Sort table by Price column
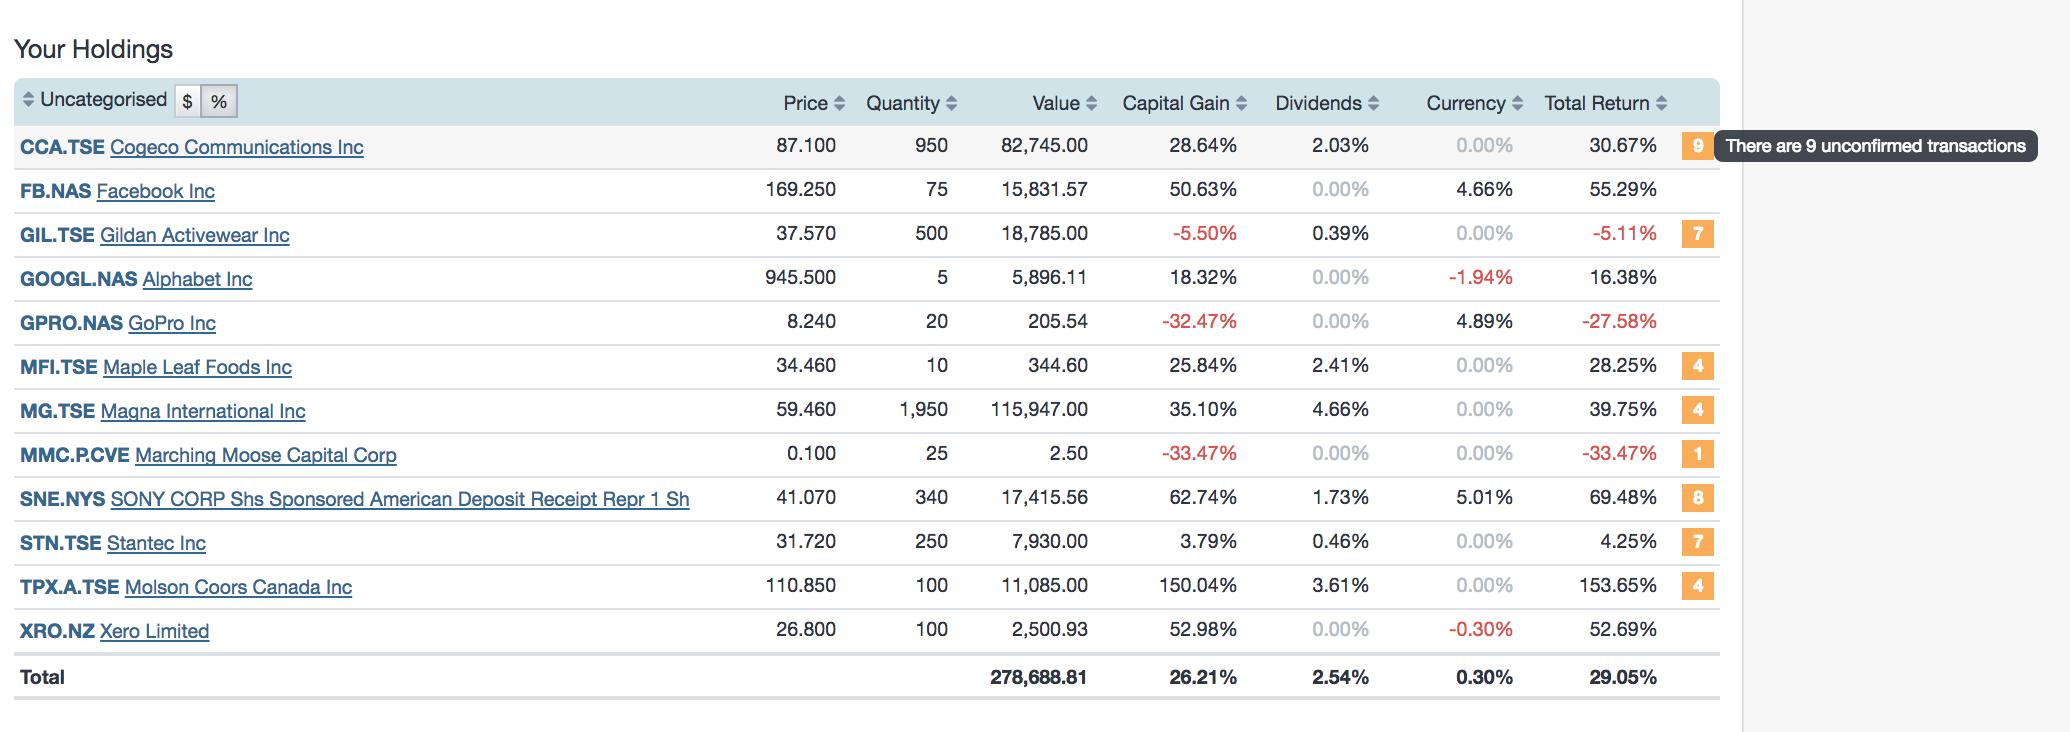 (x=814, y=103)
